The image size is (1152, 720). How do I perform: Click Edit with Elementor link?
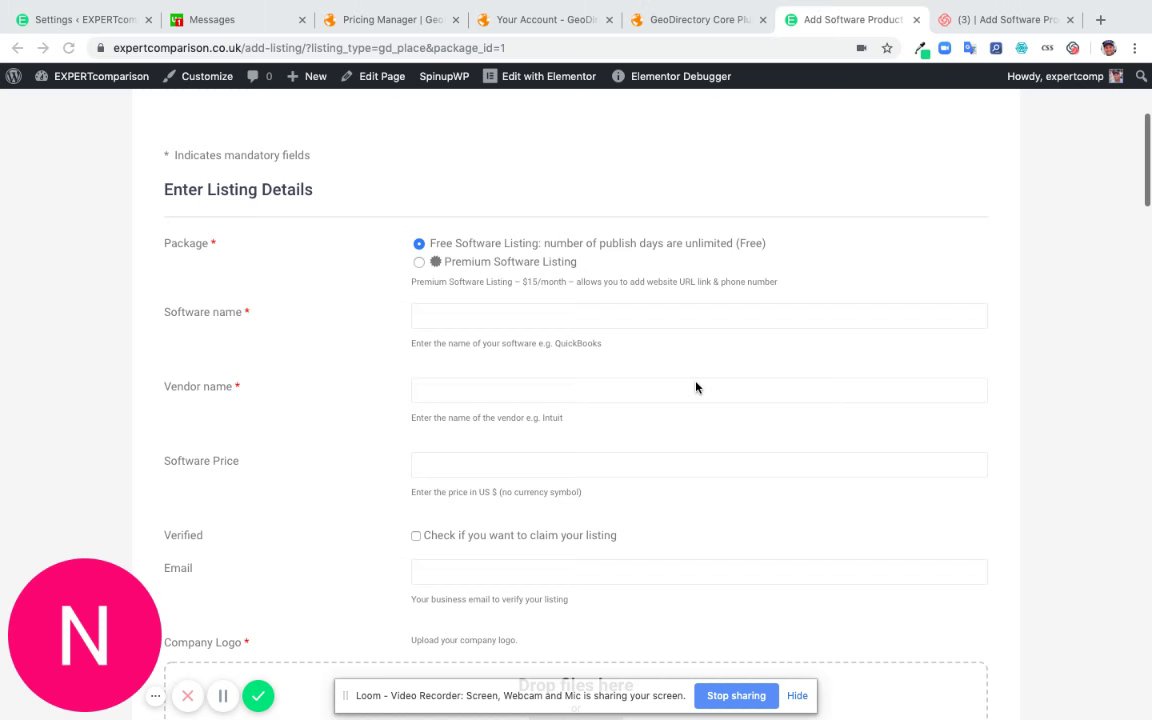pos(539,76)
